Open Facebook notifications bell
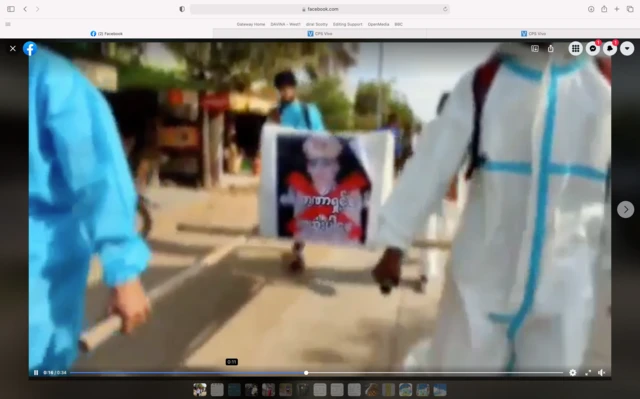Image resolution: width=640 pixels, height=399 pixels. (x=610, y=49)
